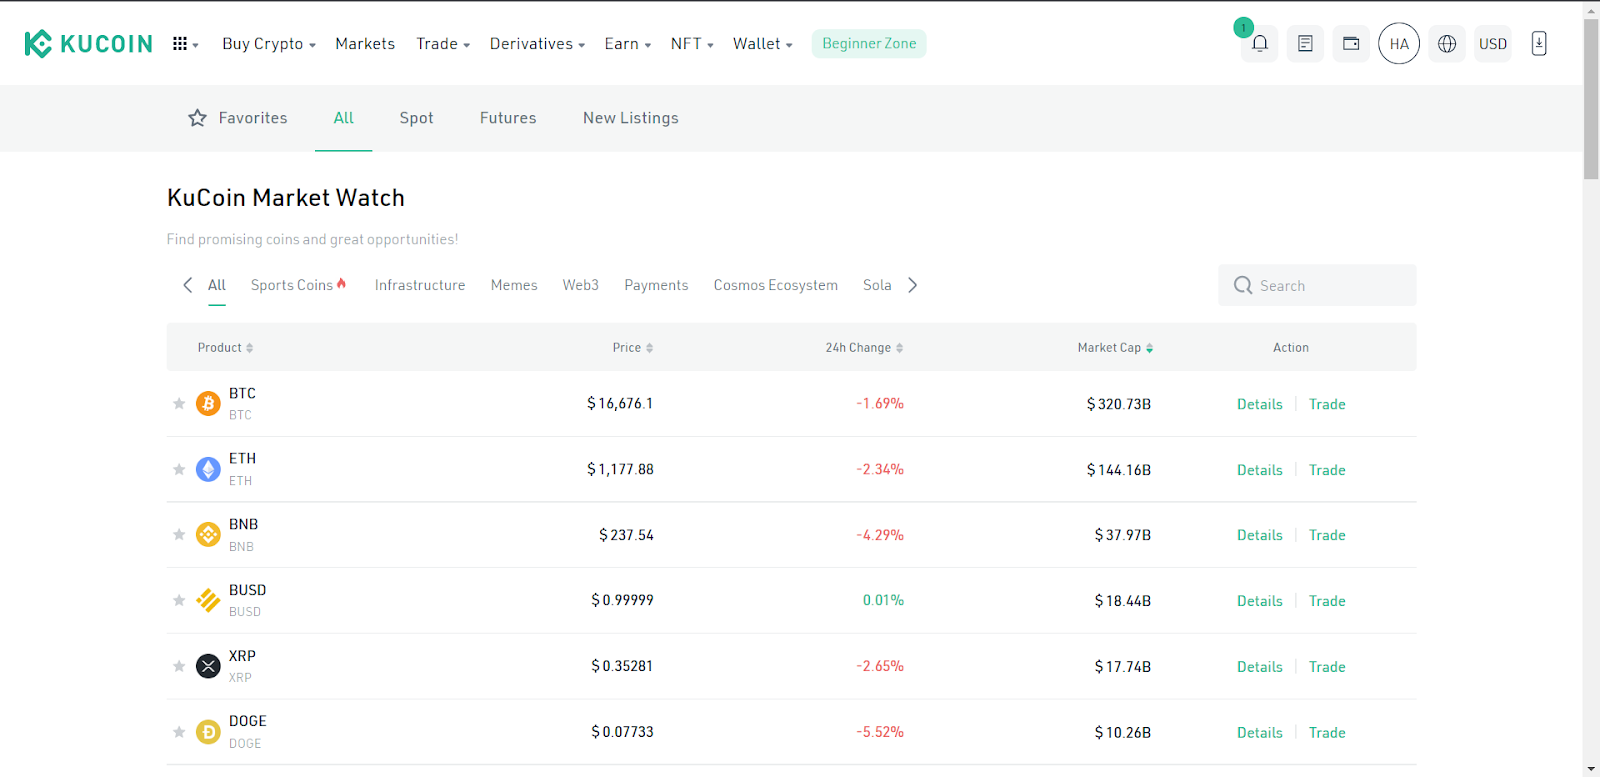Switch to the Favorites tab
The width and height of the screenshot is (1600, 777).
pyautogui.click(x=238, y=118)
